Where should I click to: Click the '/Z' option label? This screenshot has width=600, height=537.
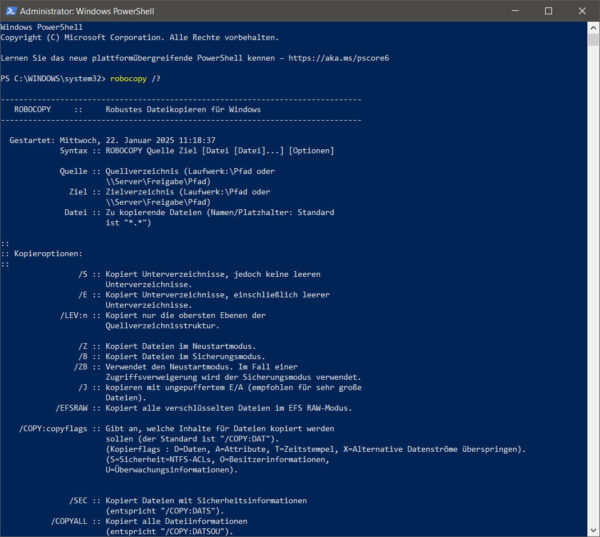tap(83, 346)
